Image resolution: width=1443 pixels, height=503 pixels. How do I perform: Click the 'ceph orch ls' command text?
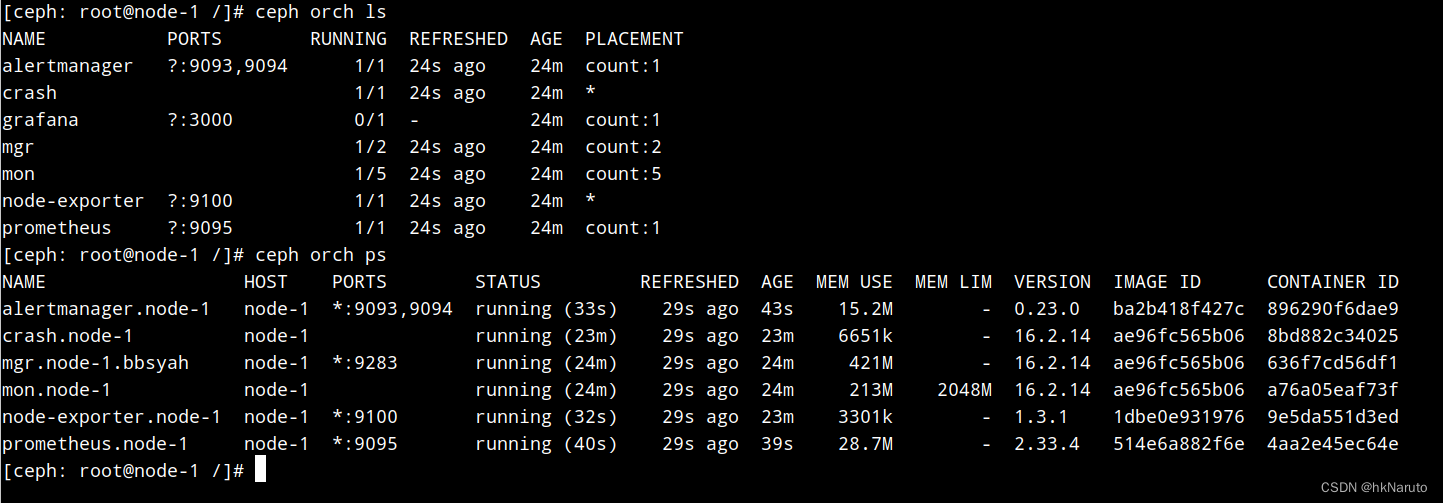(321, 12)
